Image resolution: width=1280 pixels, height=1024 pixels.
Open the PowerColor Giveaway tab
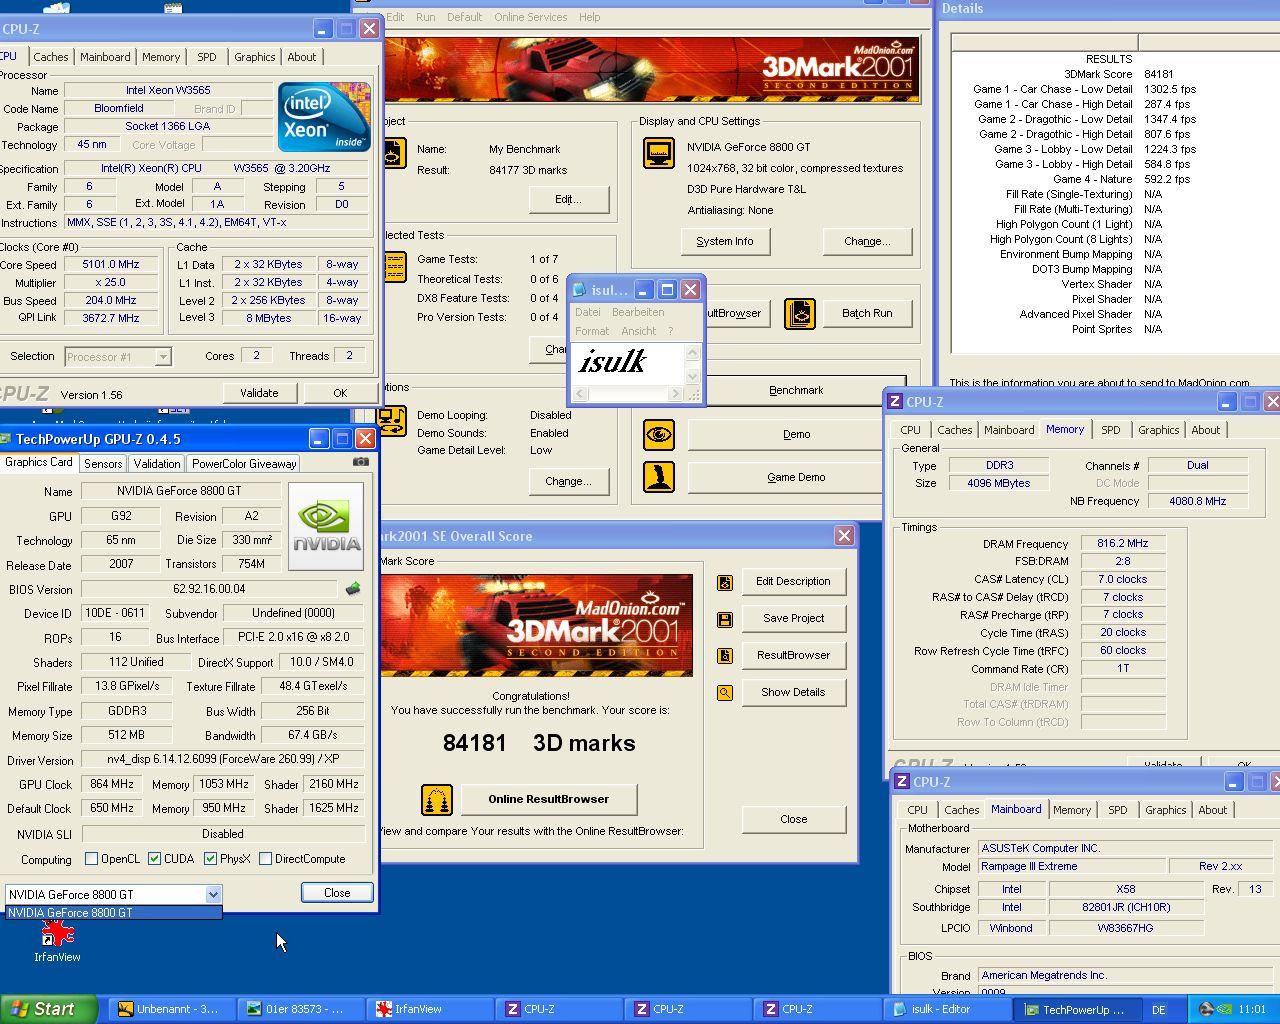(244, 464)
